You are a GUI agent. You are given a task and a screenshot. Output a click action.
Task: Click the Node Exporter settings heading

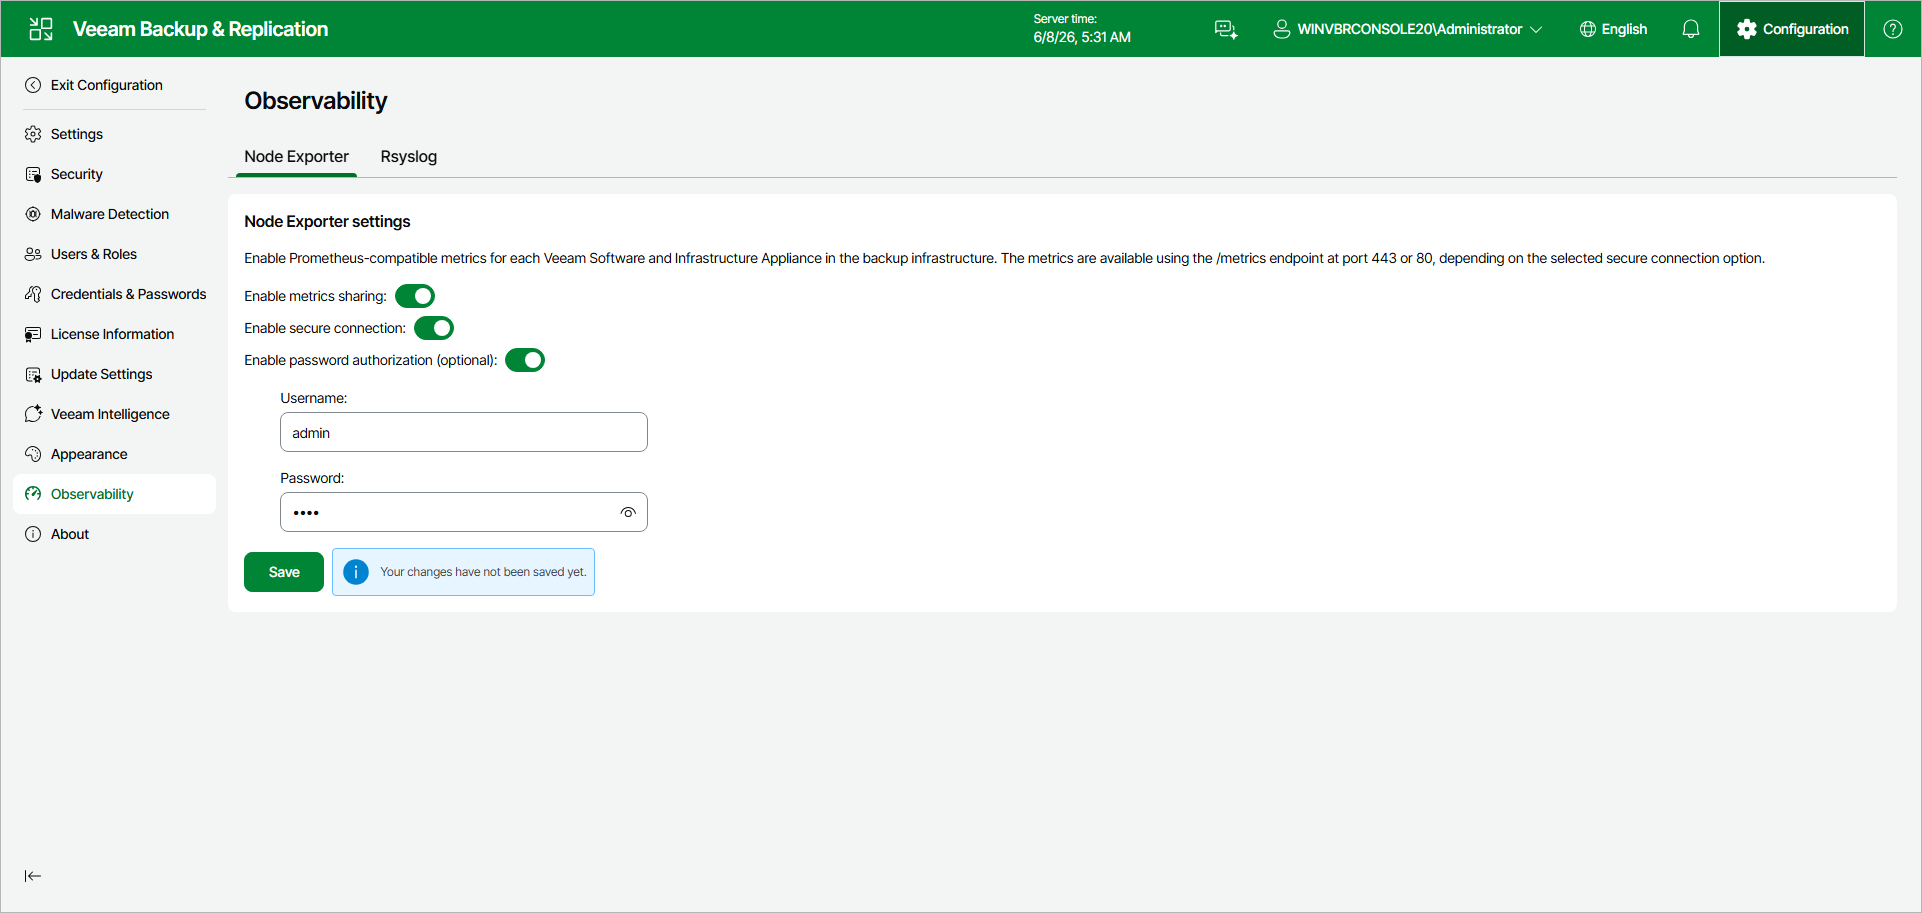tap(327, 221)
